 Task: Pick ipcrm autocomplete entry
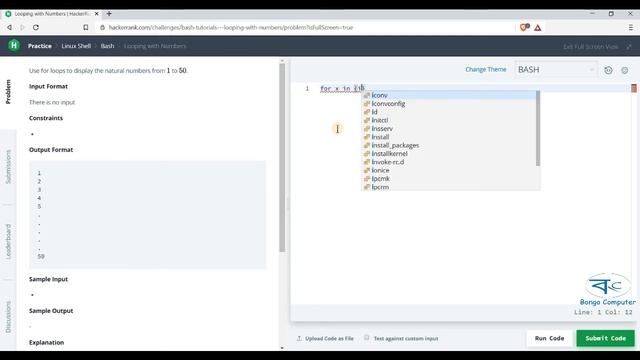[x=450, y=187]
